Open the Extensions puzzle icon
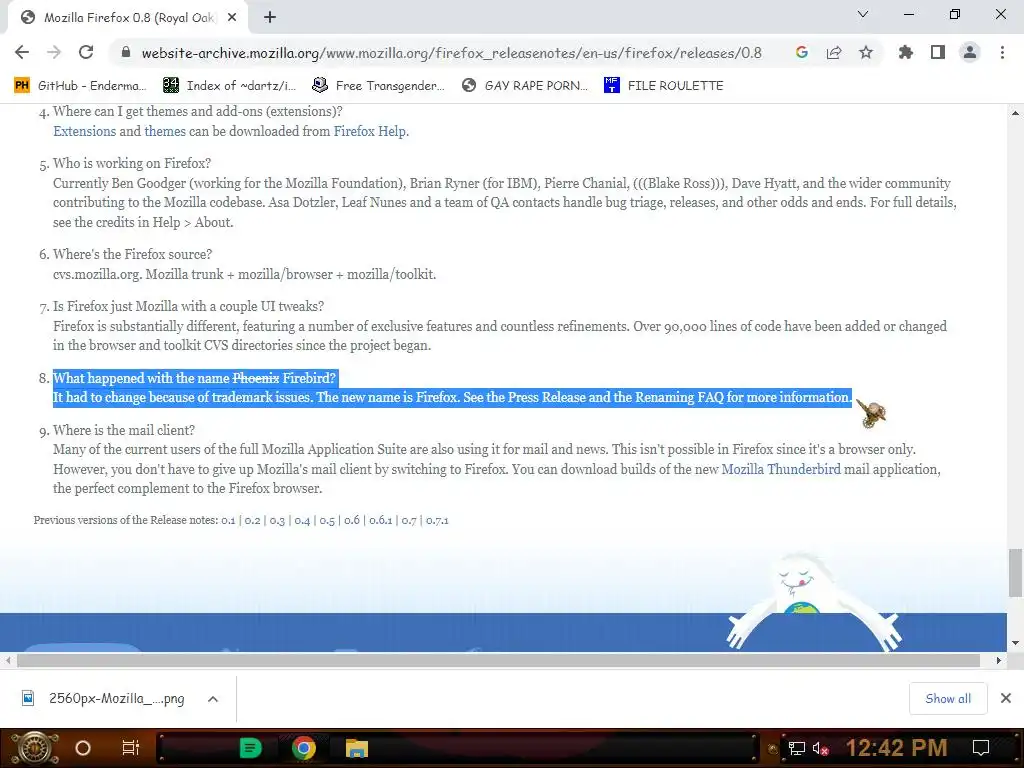 [905, 52]
